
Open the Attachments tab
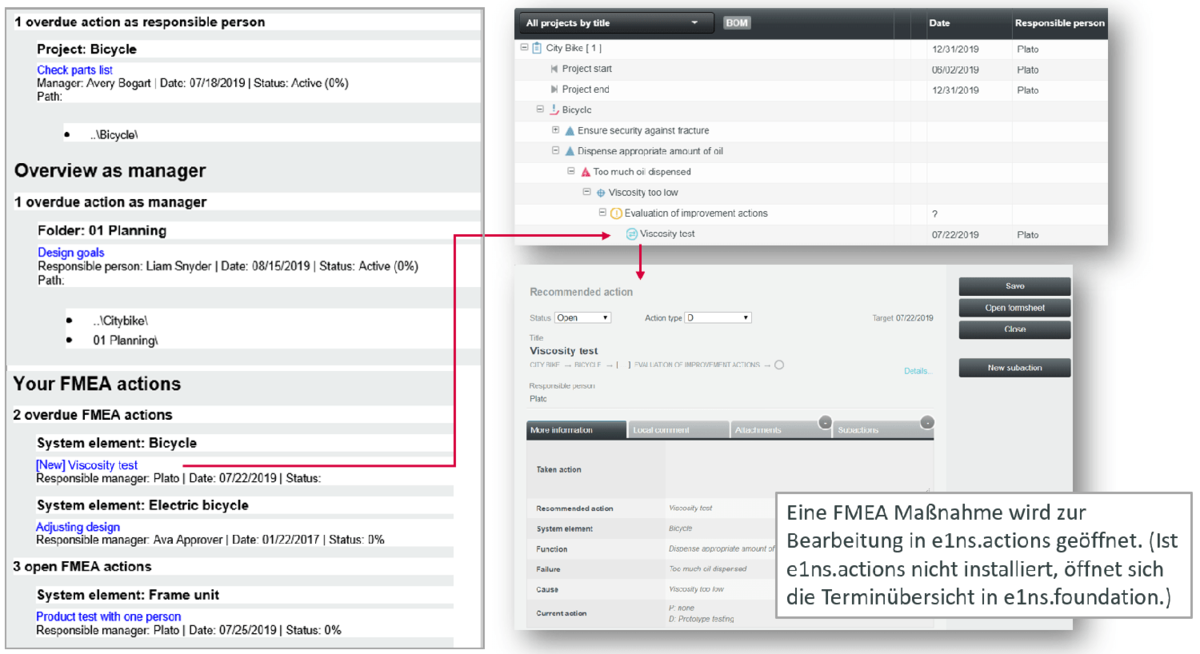click(782, 430)
